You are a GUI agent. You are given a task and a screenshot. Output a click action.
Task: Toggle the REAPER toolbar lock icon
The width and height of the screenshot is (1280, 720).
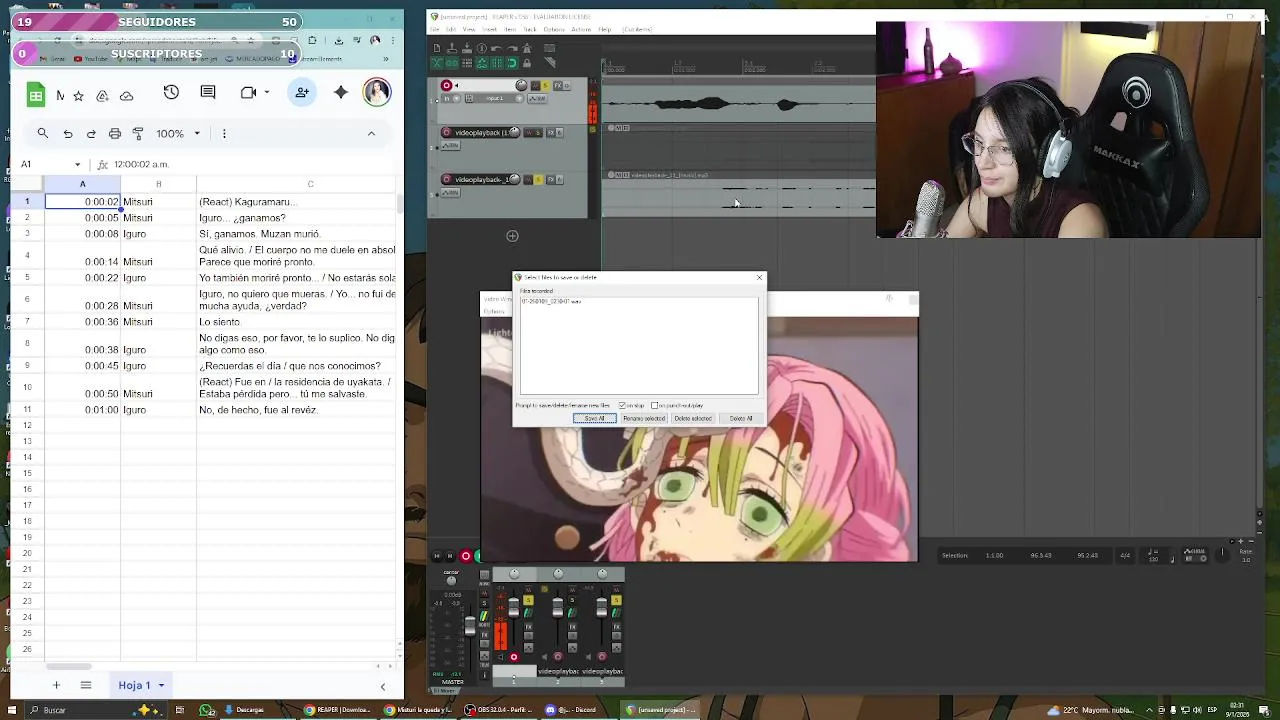click(x=527, y=63)
